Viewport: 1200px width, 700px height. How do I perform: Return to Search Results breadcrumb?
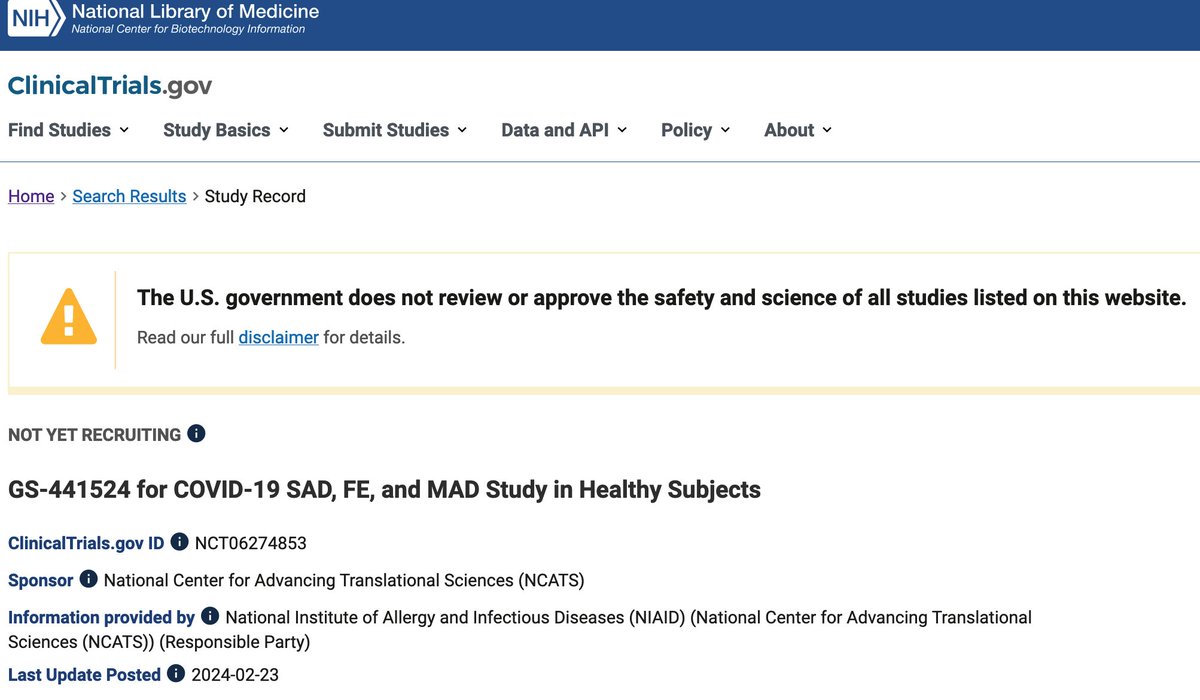[129, 196]
